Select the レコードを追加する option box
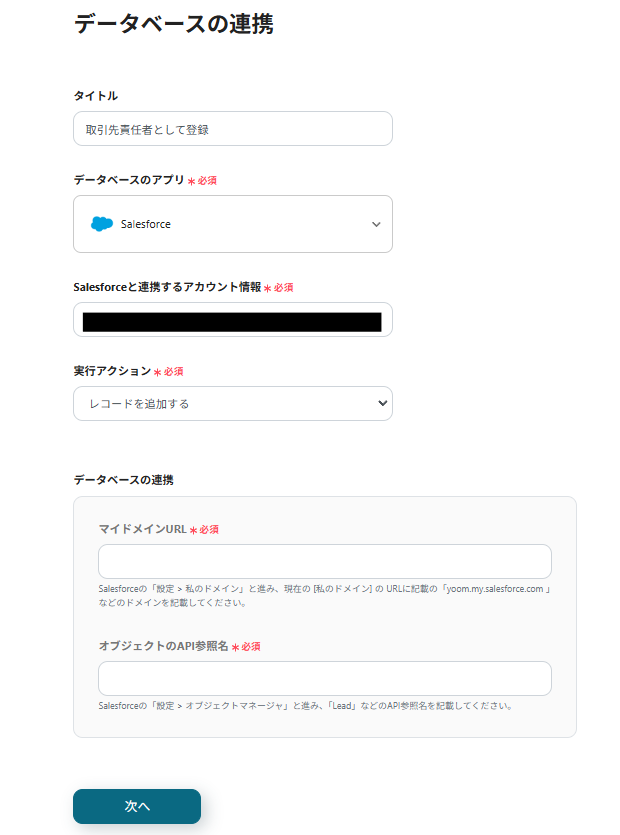Screen dimensions: 620x835 [232, 403]
